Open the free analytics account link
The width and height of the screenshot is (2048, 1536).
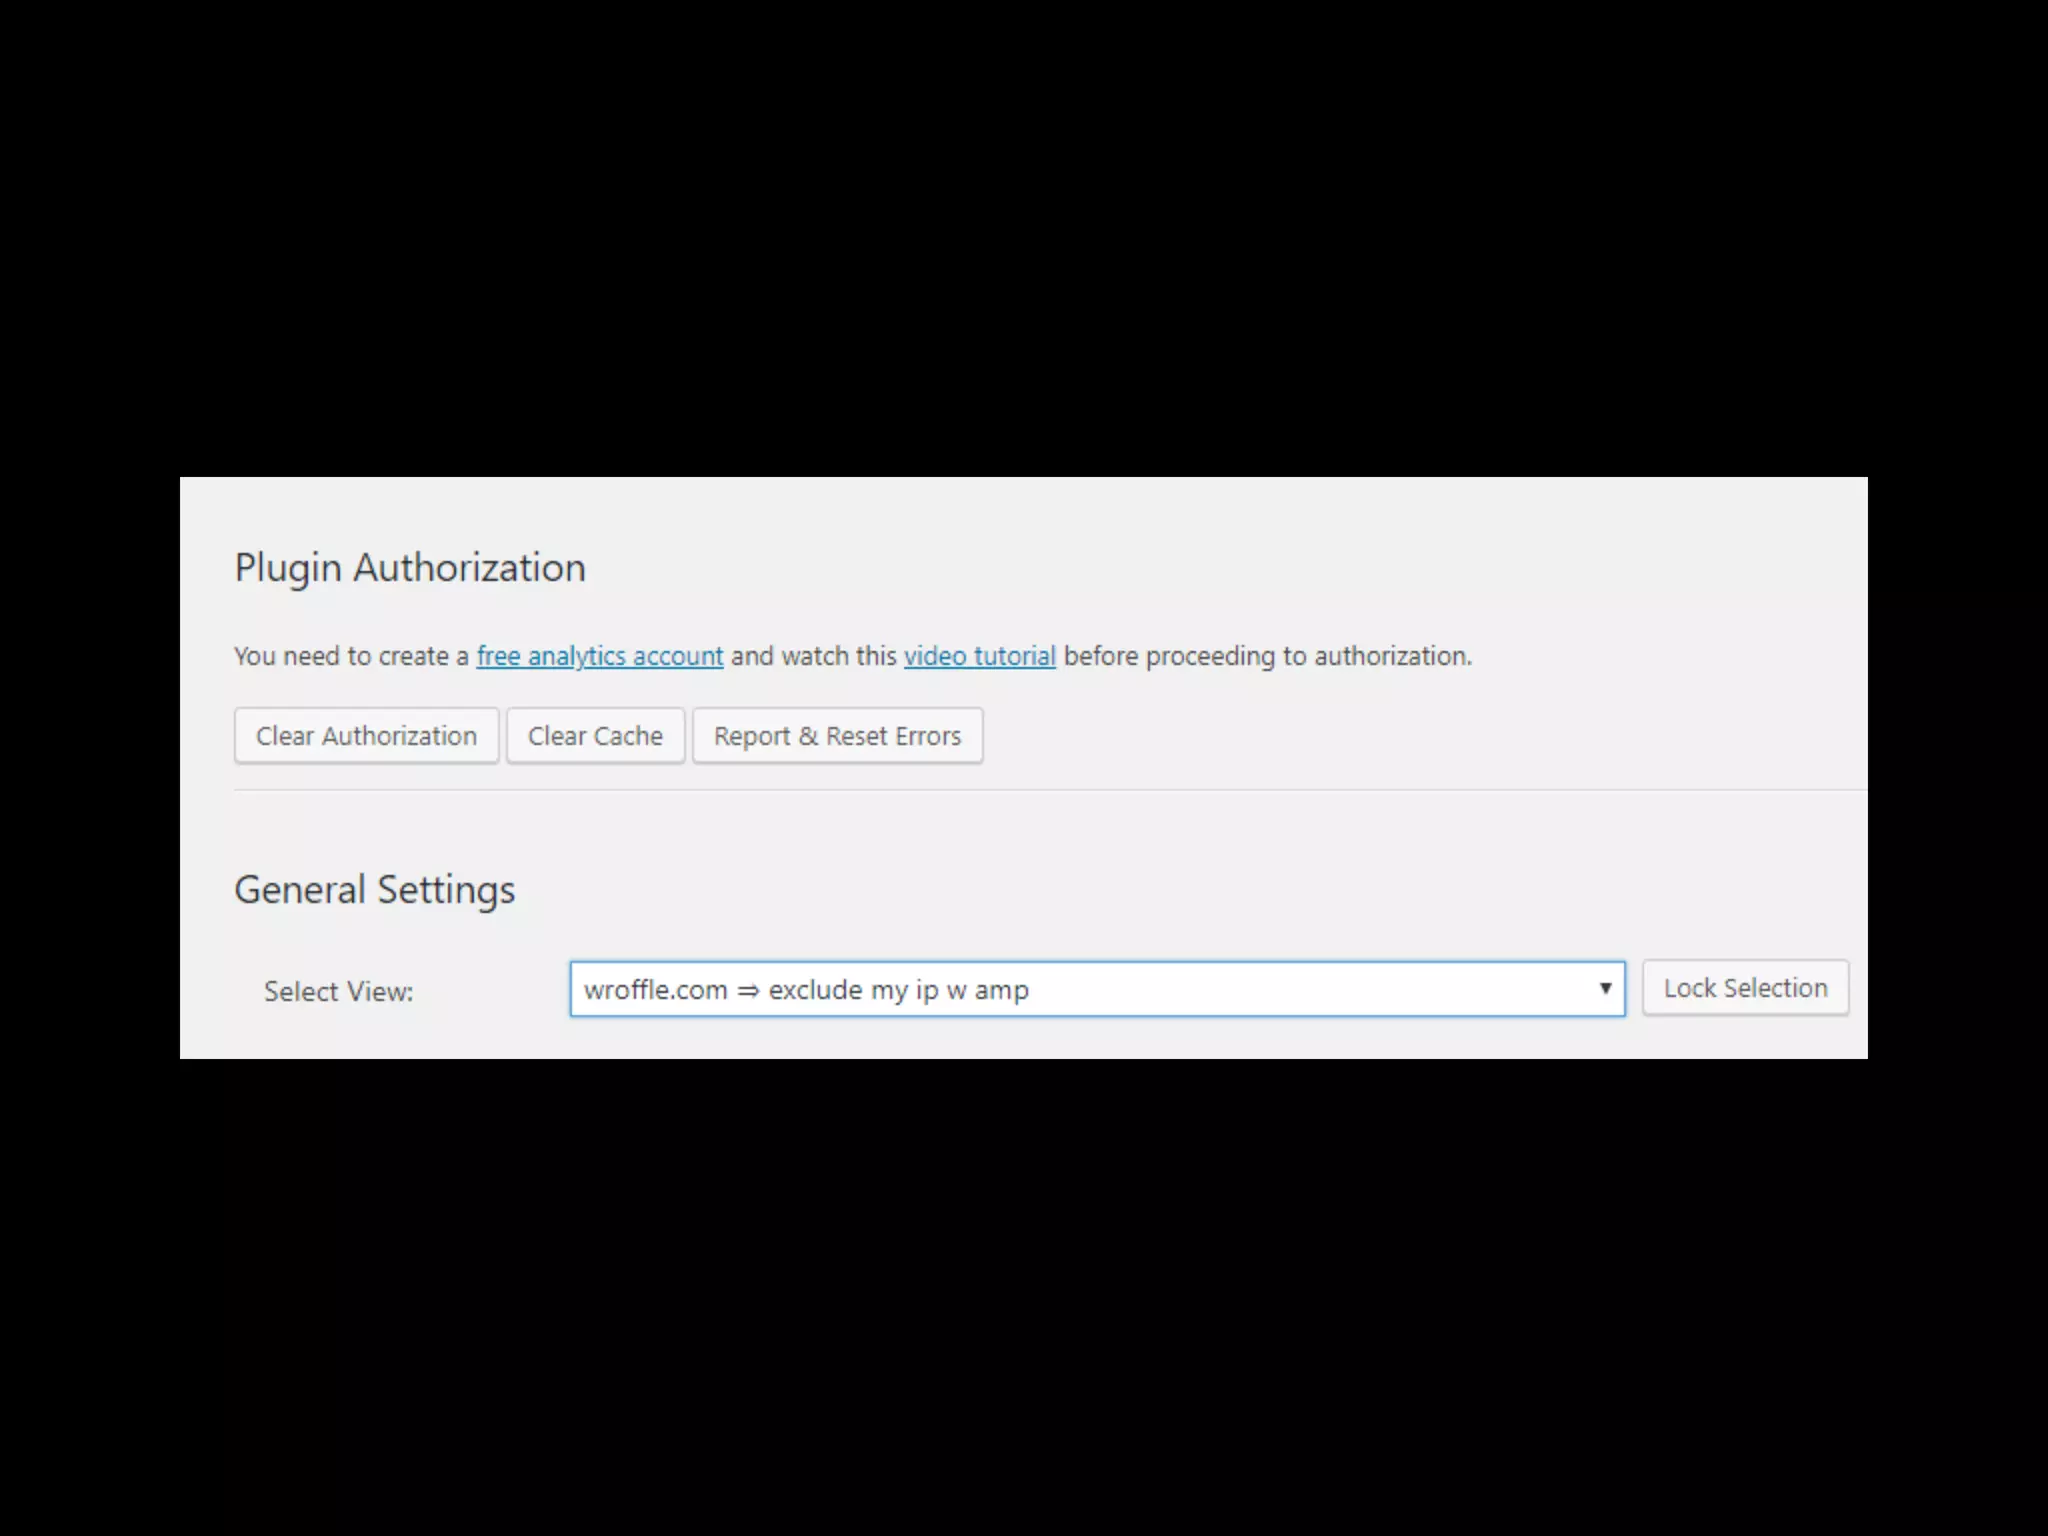click(x=599, y=656)
